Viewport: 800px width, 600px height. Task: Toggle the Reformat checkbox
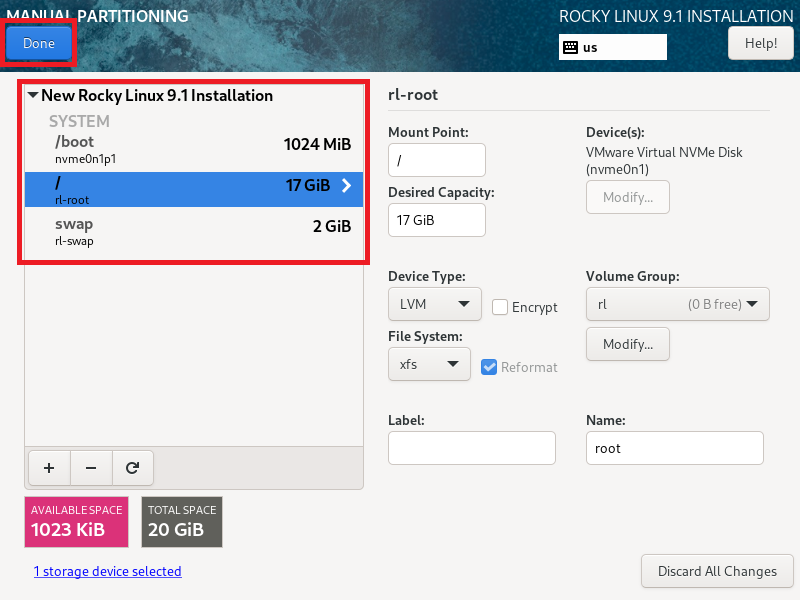point(489,367)
